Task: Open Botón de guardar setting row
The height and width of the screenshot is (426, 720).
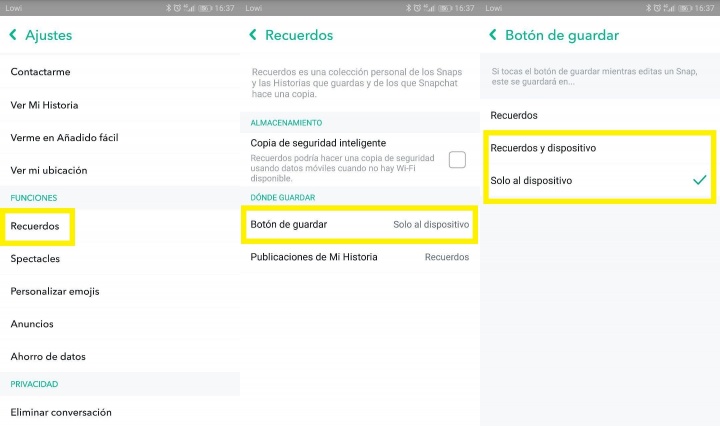Action: tap(360, 224)
